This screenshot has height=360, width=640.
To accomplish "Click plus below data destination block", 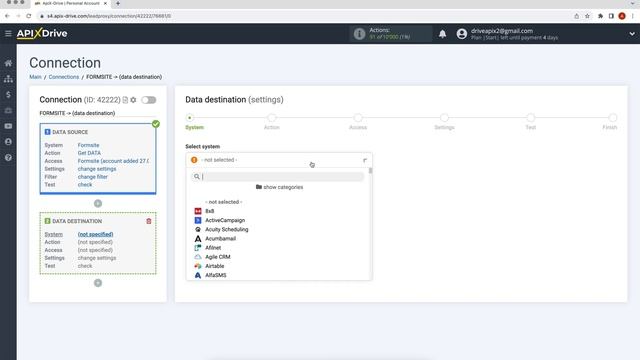I will pyautogui.click(x=98, y=283).
